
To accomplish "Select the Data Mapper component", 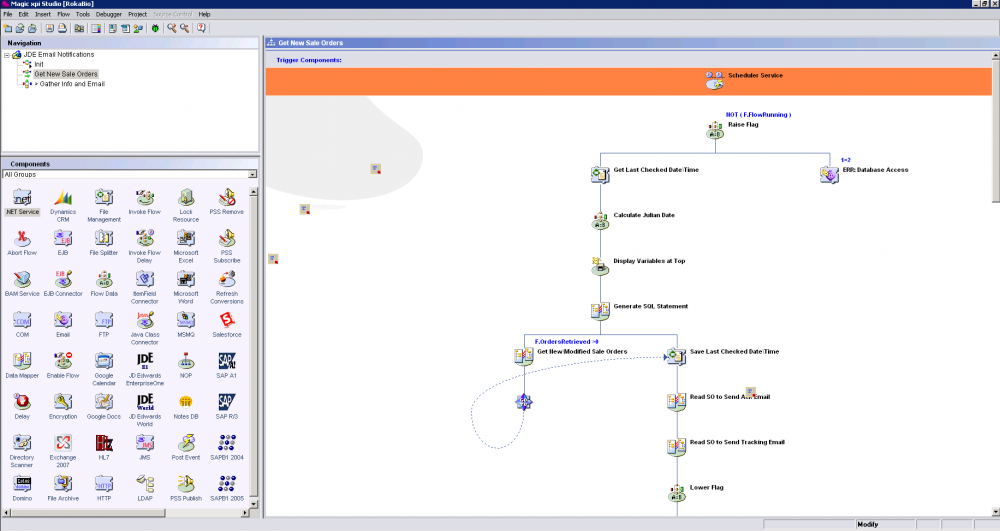I will click(x=22, y=366).
